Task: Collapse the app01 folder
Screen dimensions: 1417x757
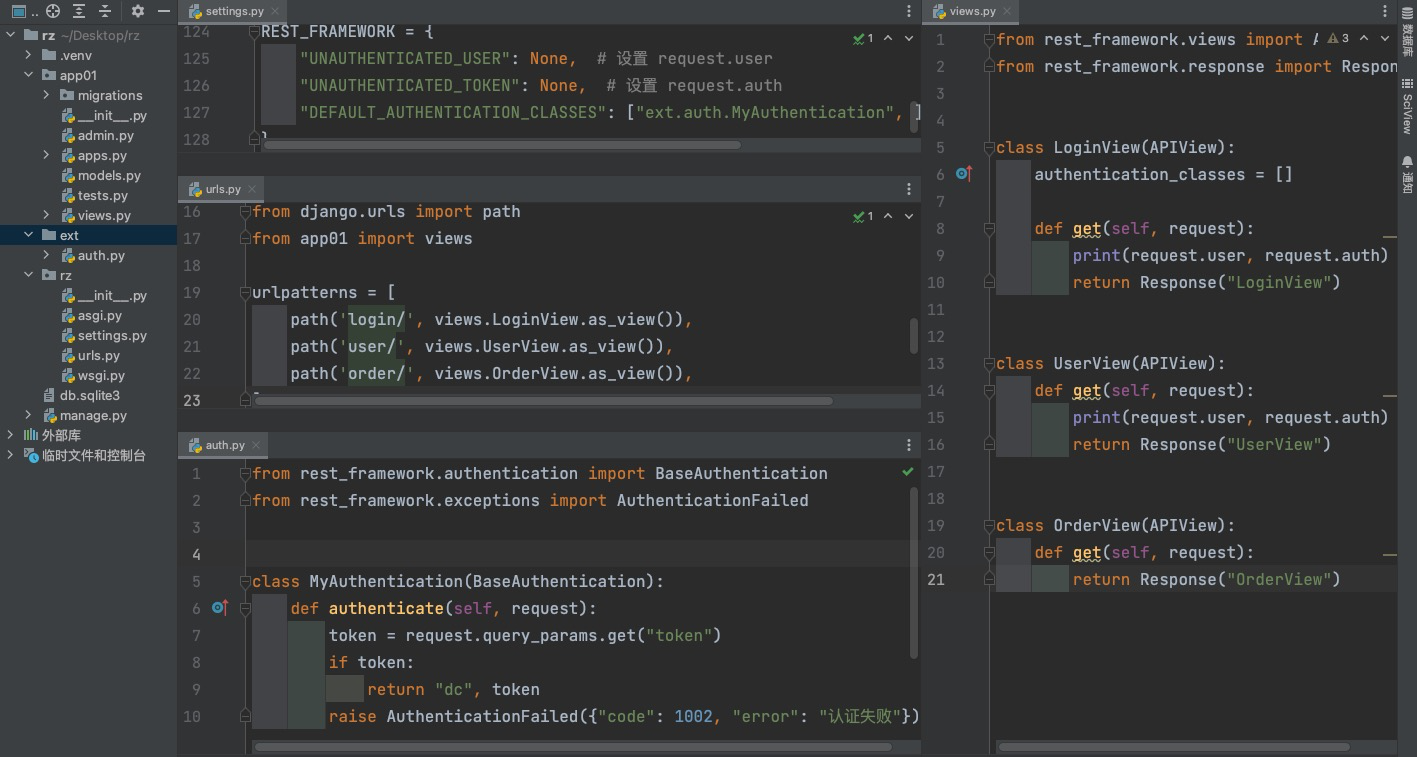Action: tap(29, 75)
